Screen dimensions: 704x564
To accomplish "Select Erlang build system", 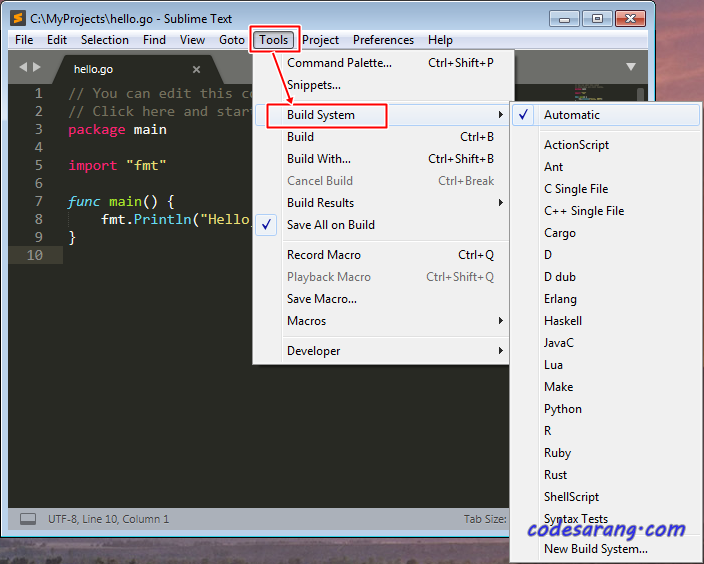I will 606,299.
